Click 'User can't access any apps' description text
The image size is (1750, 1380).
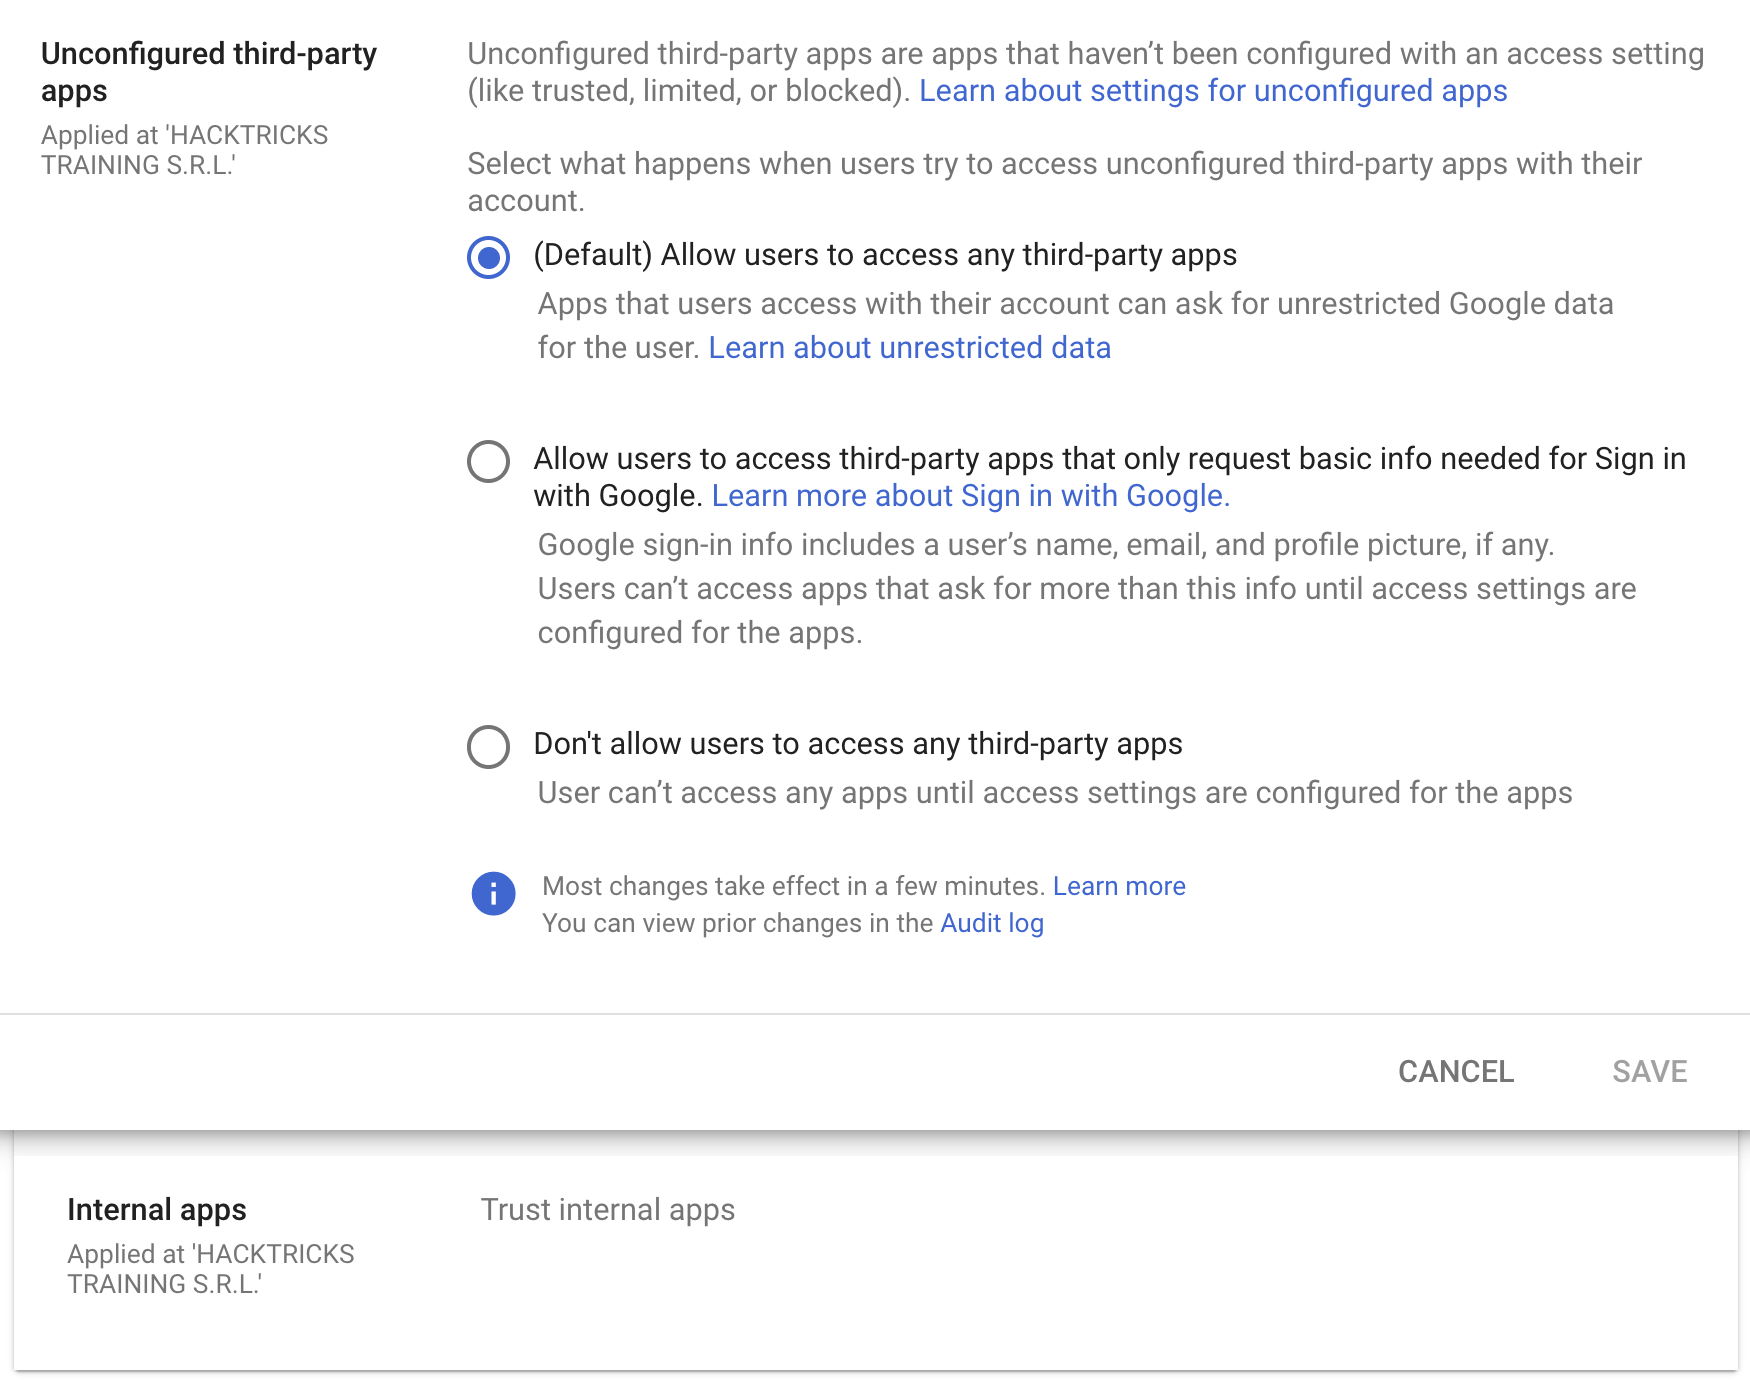[1054, 793]
